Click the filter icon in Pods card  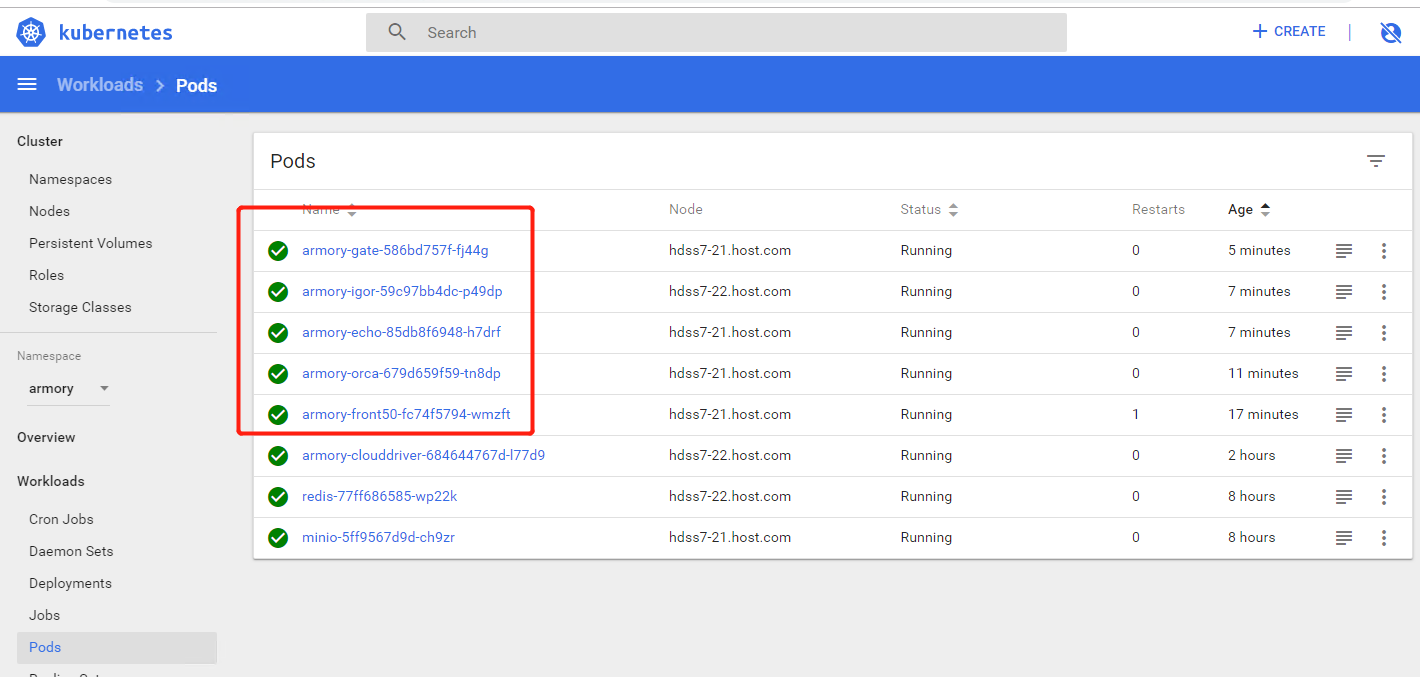click(1376, 161)
